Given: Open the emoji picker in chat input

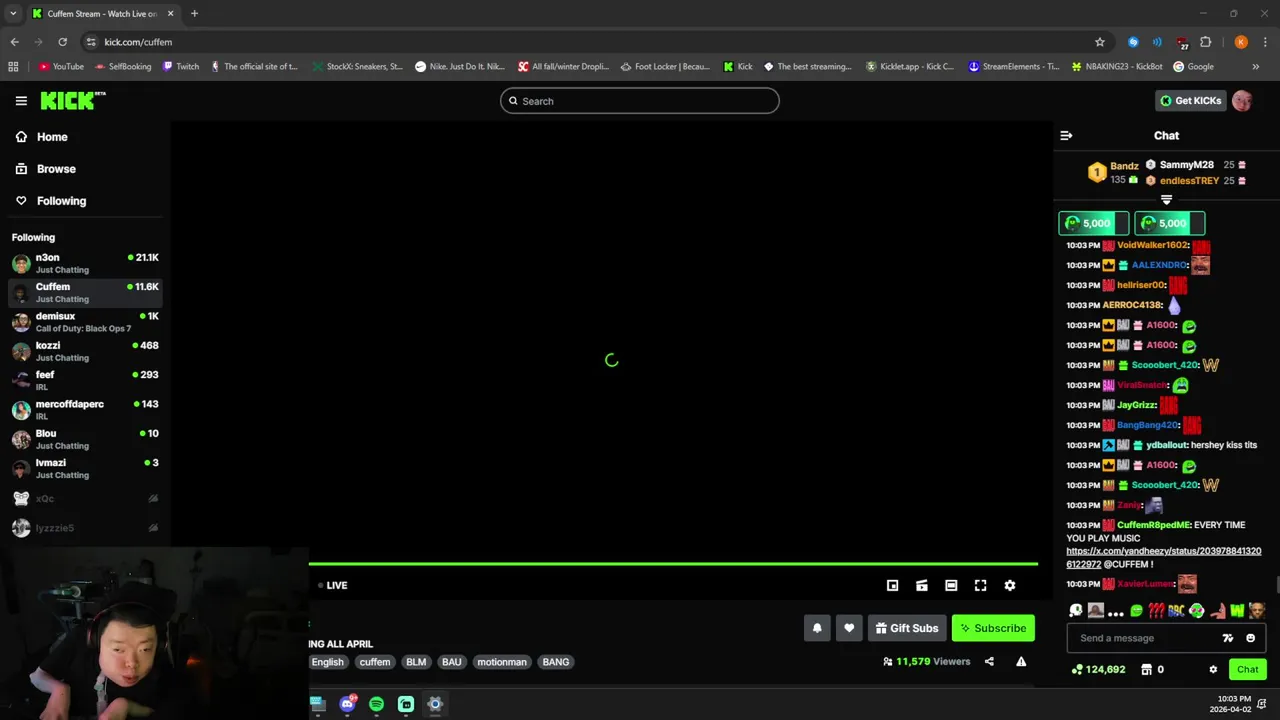Looking at the screenshot, I should (x=1250, y=638).
